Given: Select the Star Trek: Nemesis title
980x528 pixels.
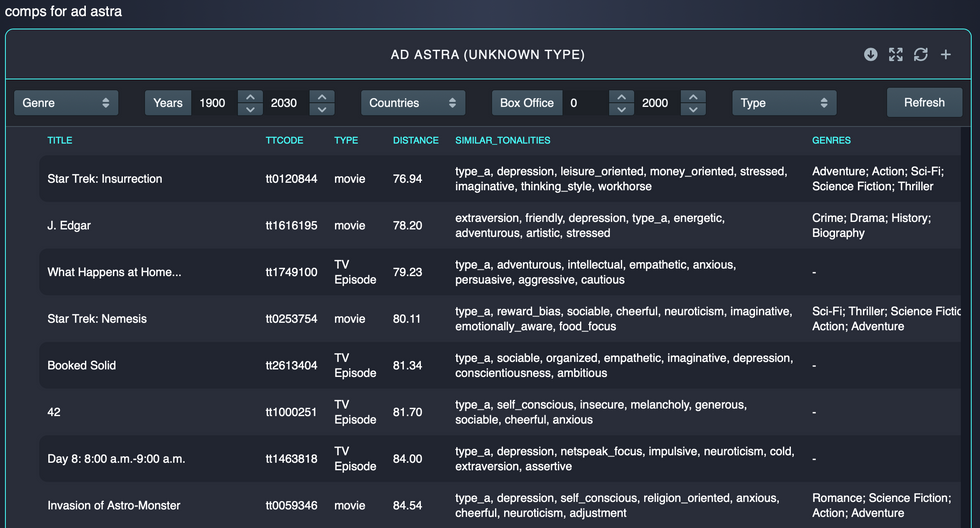Looking at the screenshot, I should pos(97,319).
